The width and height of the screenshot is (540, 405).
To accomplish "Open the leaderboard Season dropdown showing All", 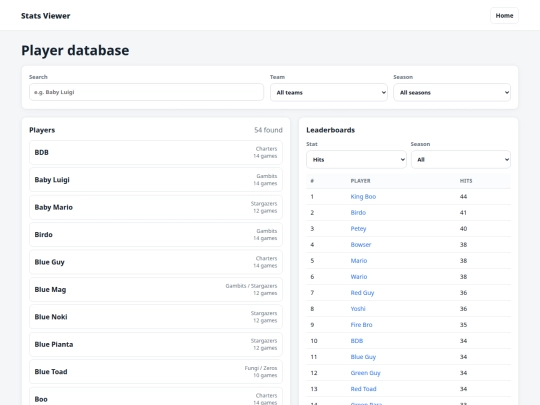I will 461,159.
